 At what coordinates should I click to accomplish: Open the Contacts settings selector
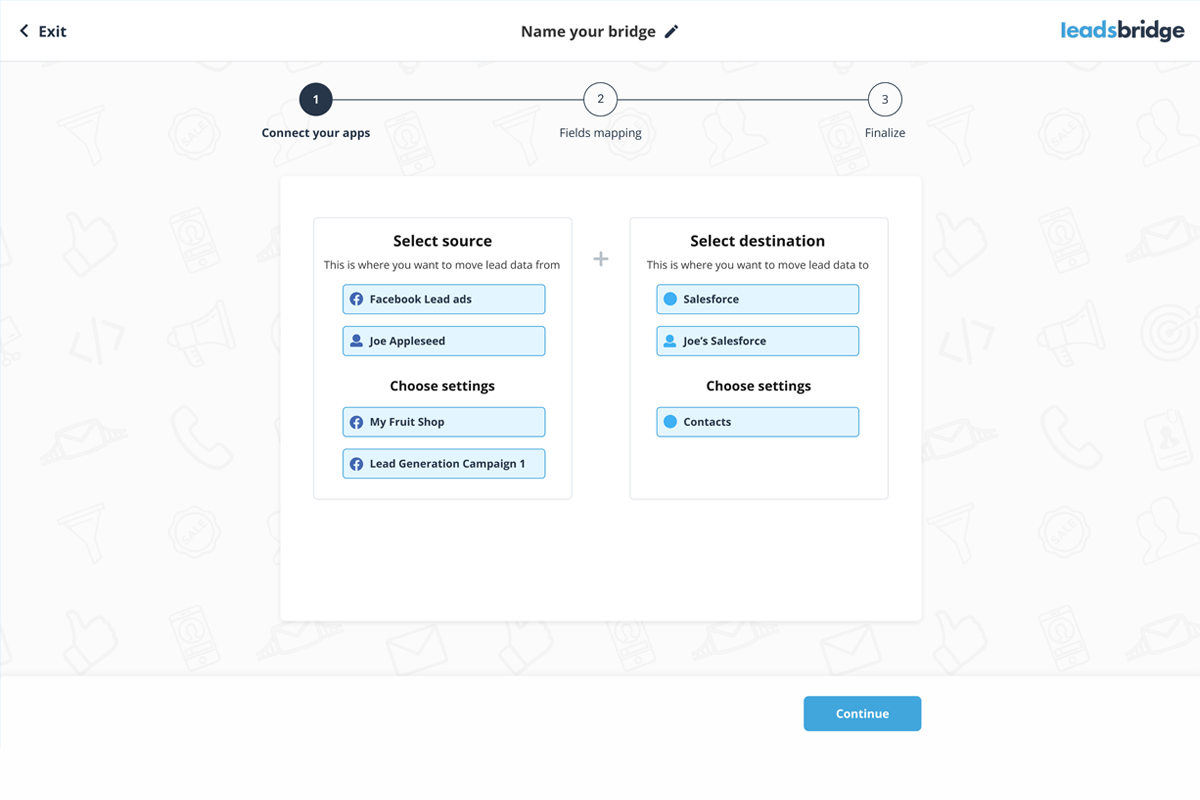(x=758, y=422)
